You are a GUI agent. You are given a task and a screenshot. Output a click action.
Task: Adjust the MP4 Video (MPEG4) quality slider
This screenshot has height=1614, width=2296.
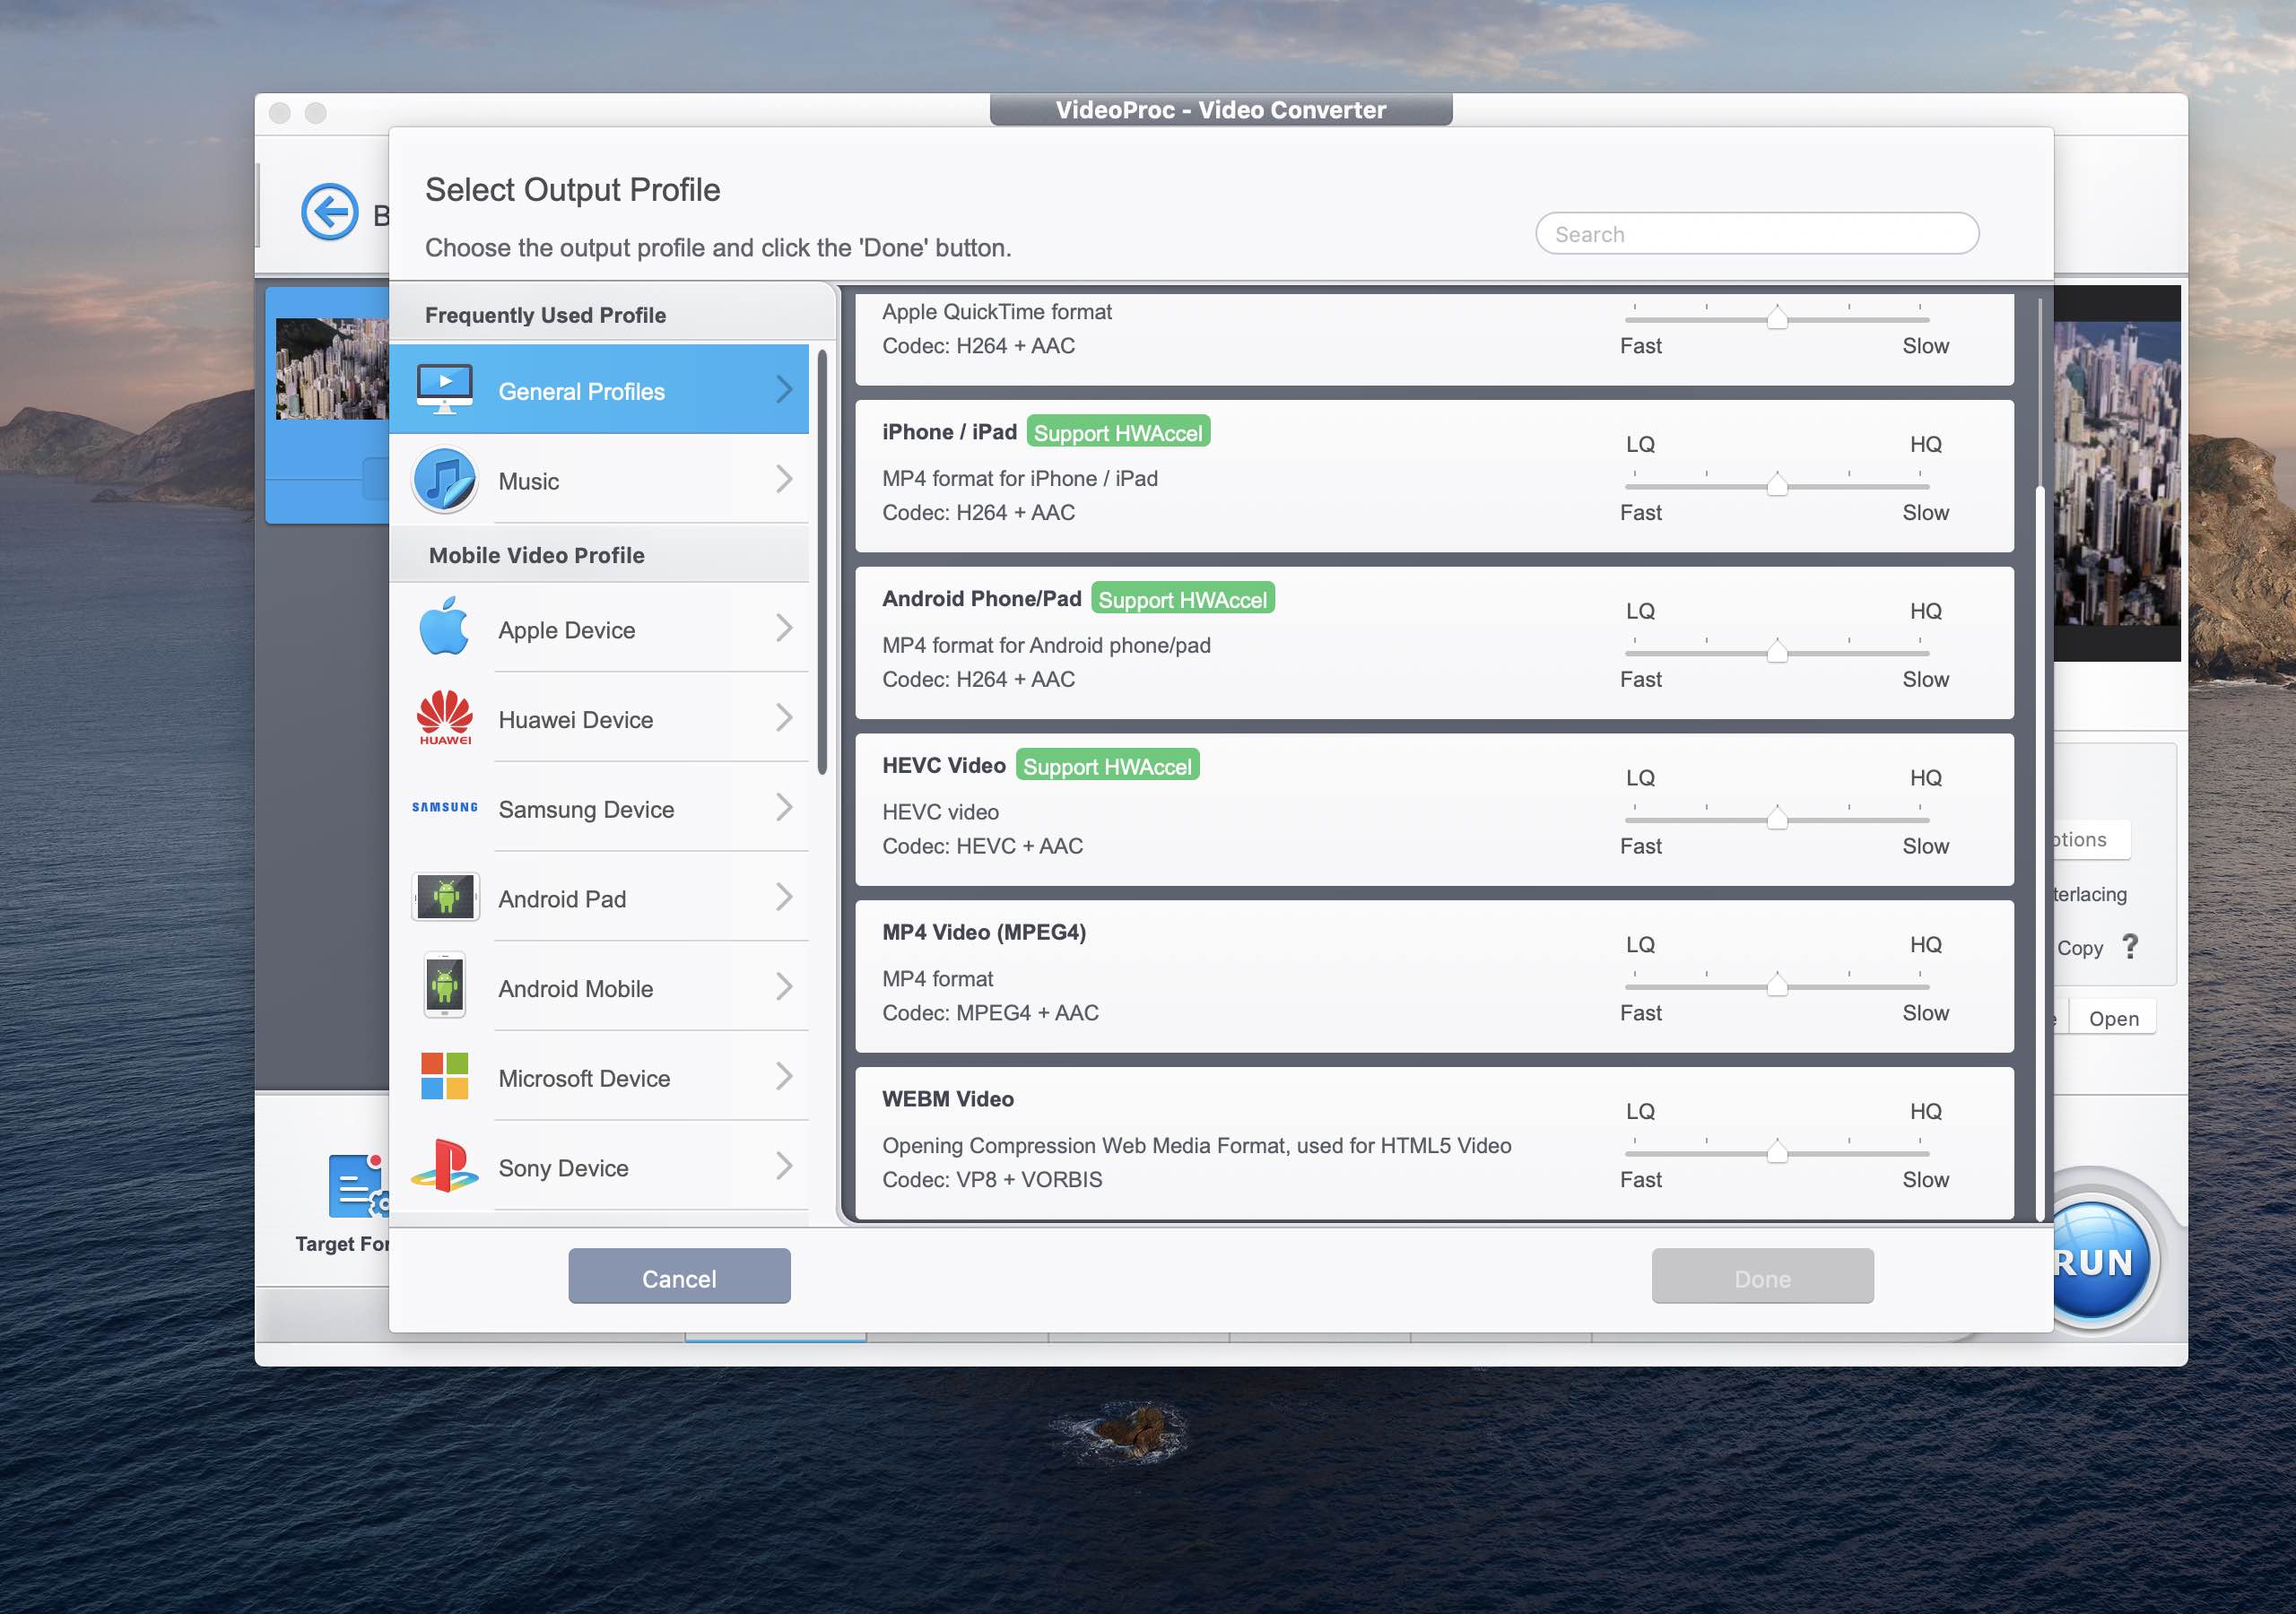[1777, 986]
